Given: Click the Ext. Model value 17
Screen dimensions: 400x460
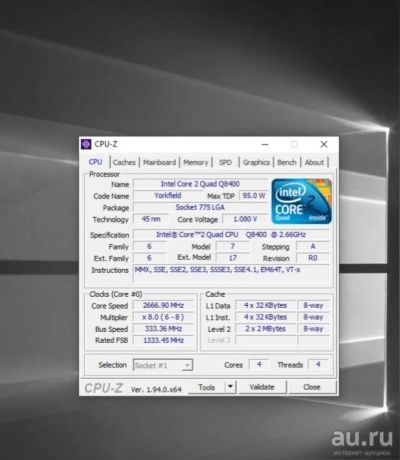Looking at the screenshot, I should click(232, 258).
